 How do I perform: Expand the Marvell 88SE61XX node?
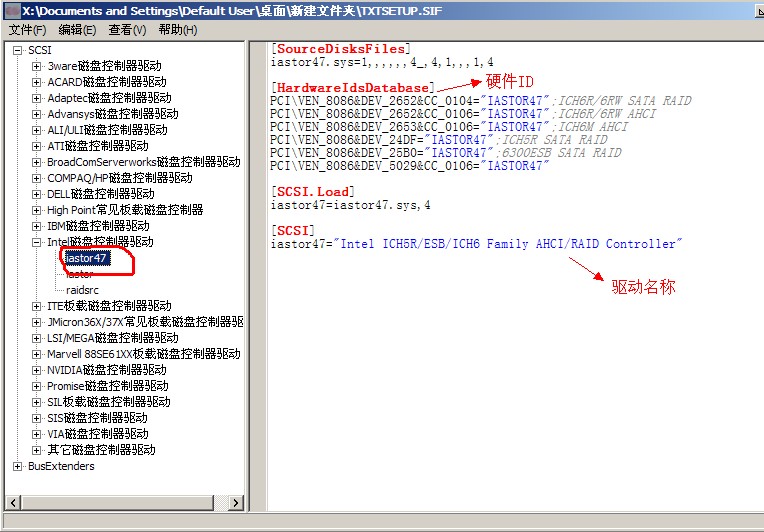pos(37,354)
